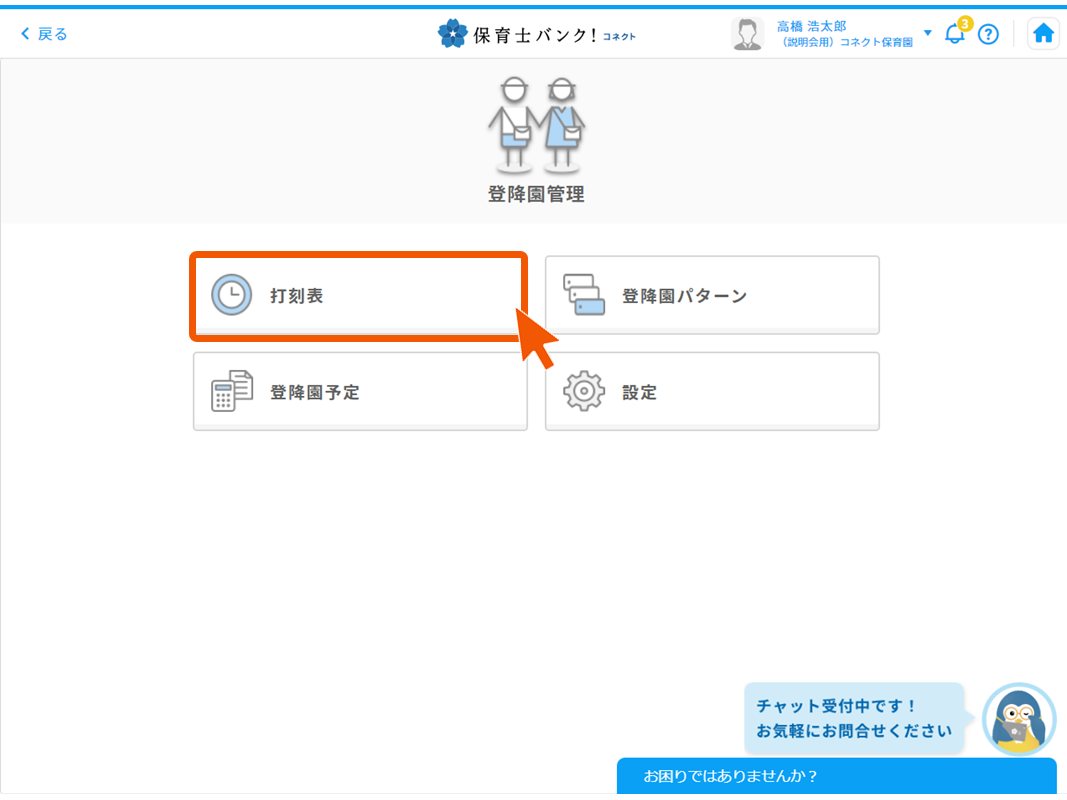This screenshot has height=800, width=1067.
Task: Click the penguin chat mascot
Action: point(1019,720)
